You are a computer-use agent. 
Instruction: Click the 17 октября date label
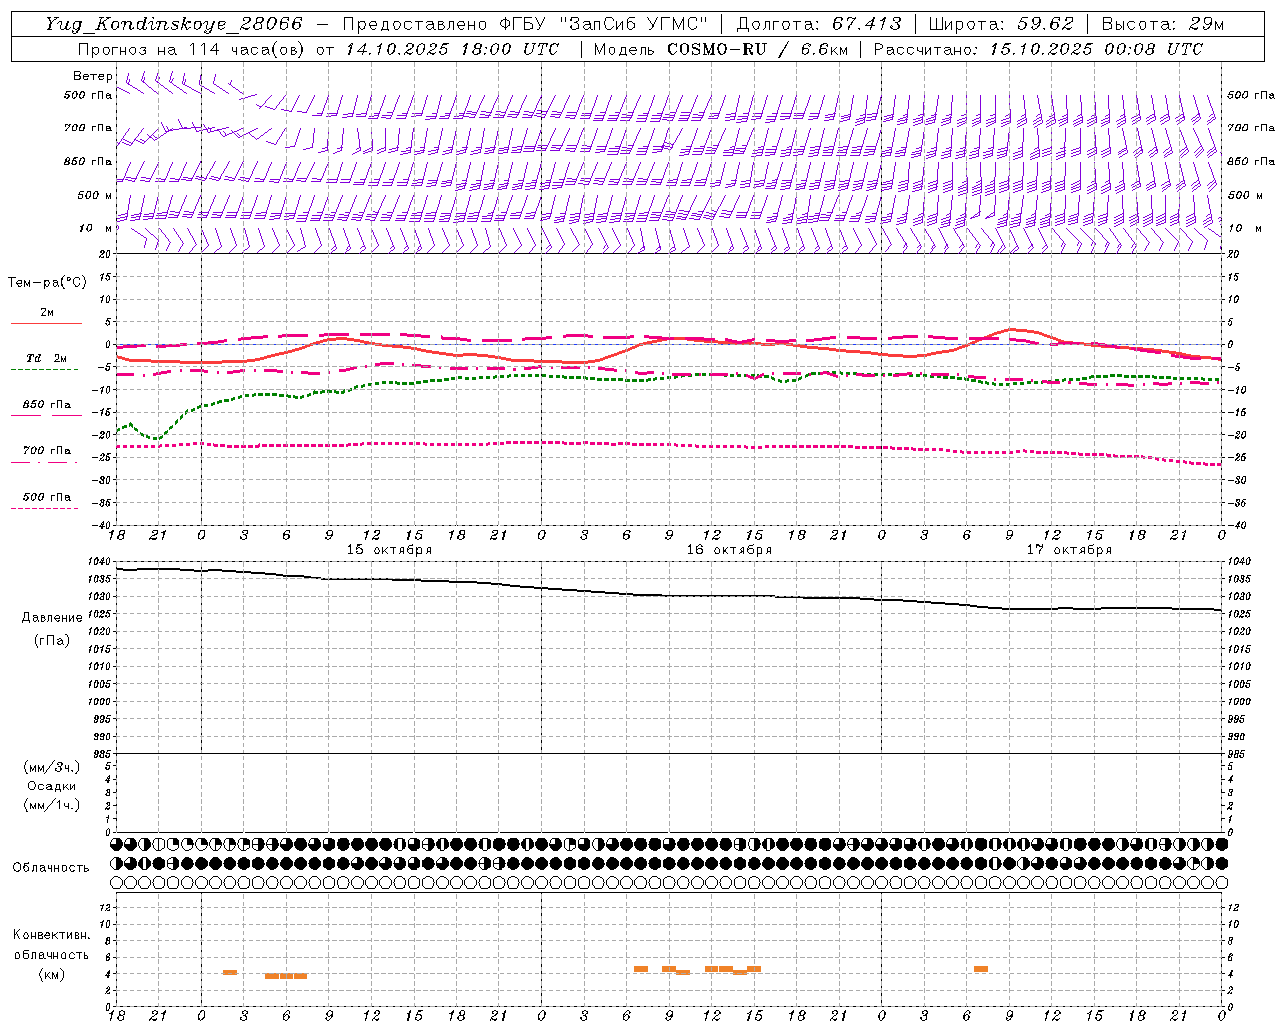(1069, 550)
